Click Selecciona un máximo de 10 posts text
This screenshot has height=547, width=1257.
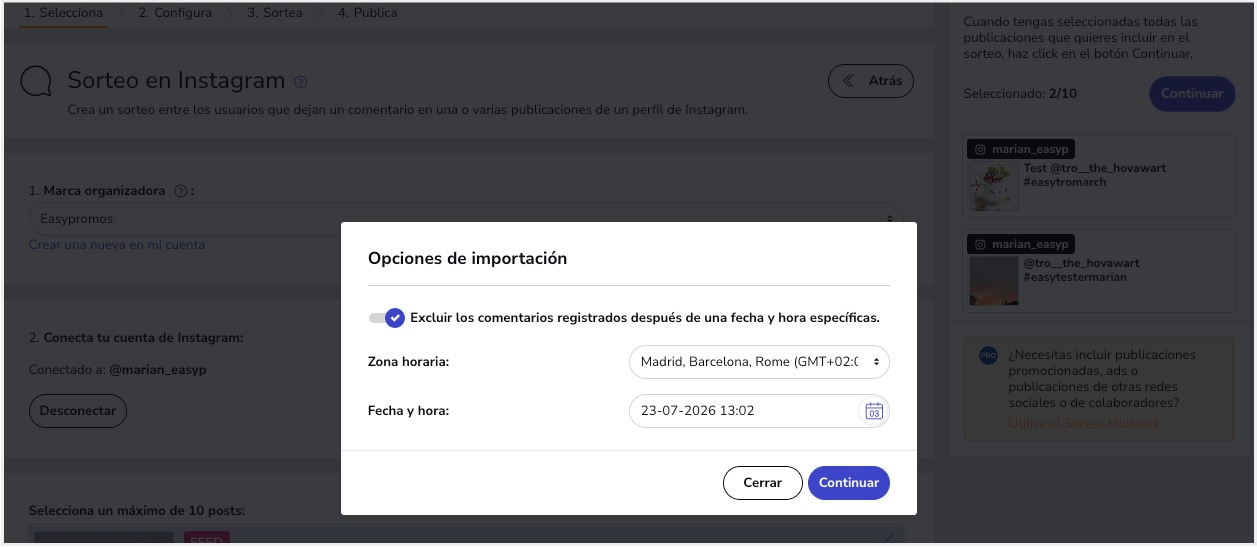click(137, 511)
